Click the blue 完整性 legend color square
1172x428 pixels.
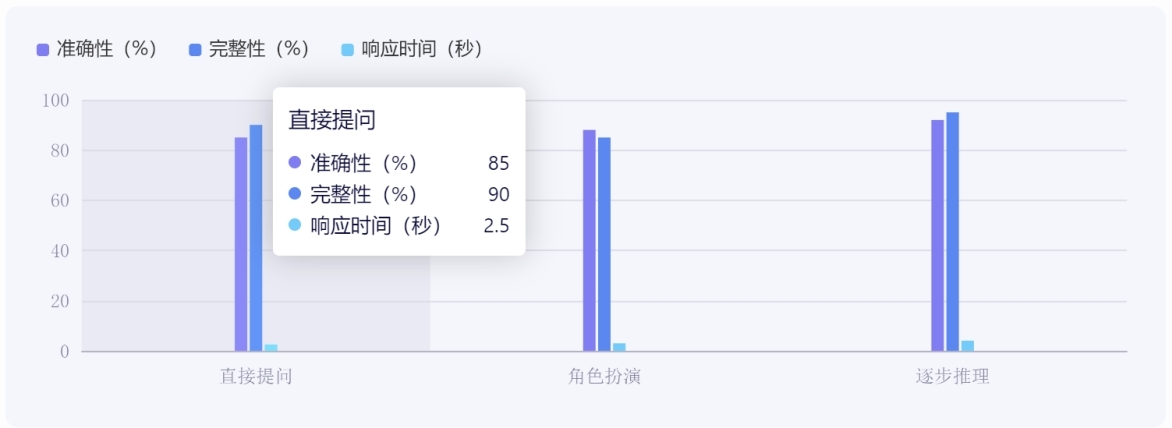click(195, 50)
